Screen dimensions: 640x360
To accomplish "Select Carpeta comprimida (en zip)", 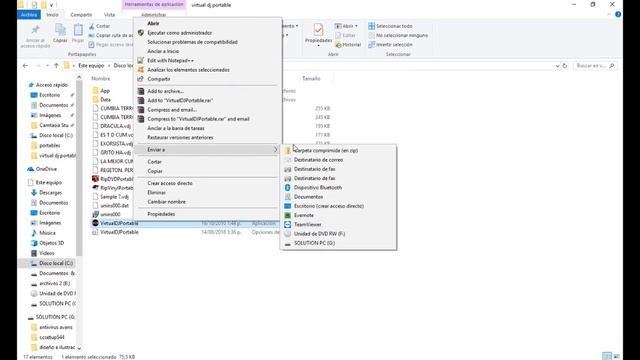I will [326, 151].
